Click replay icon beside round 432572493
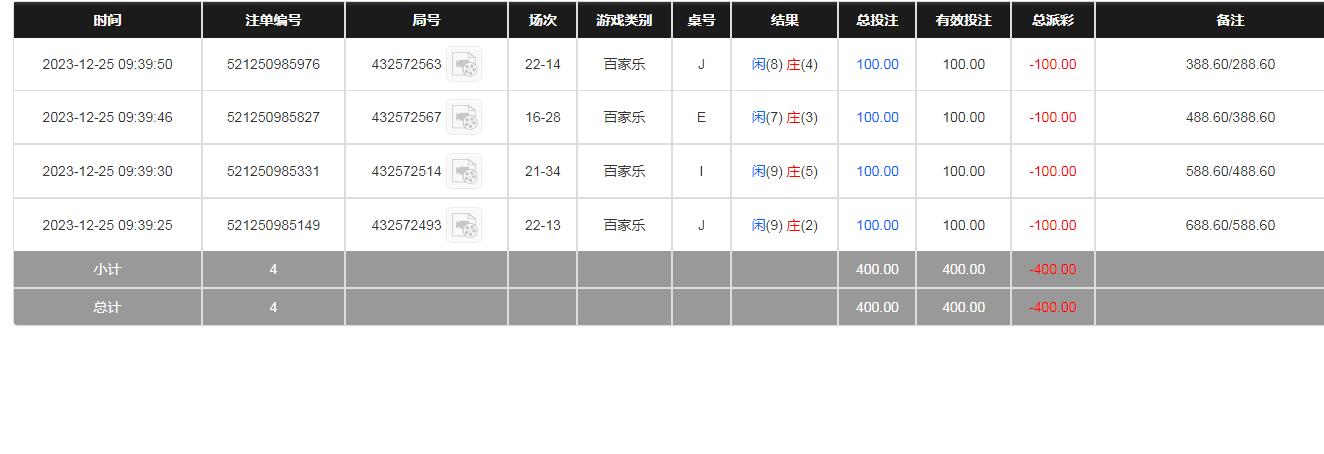Viewport: 1324px width, 454px height. tap(463, 226)
